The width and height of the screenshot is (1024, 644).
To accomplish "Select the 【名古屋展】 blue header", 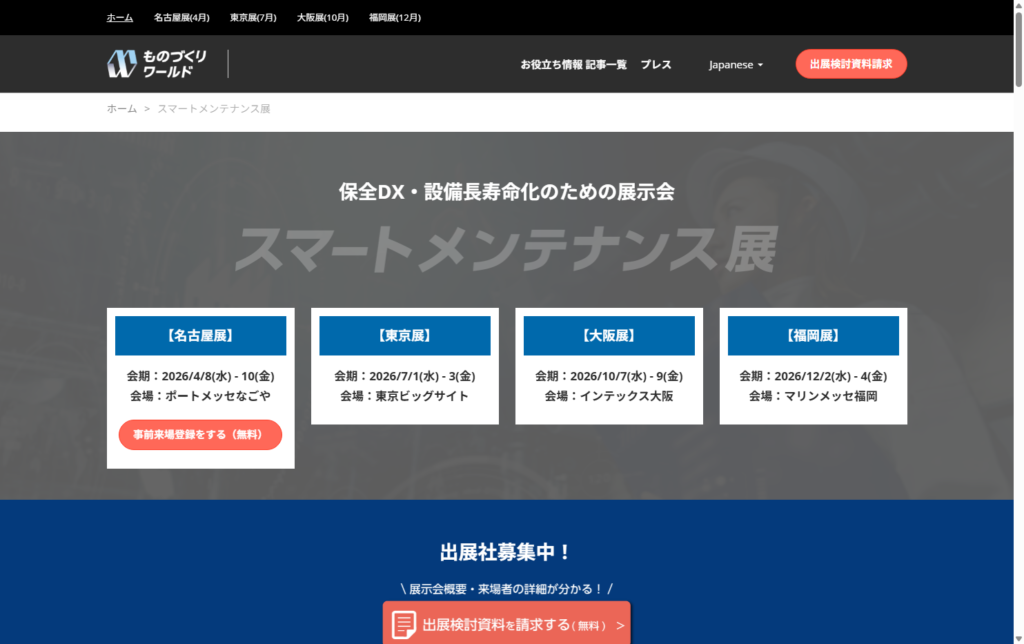I will point(200,336).
